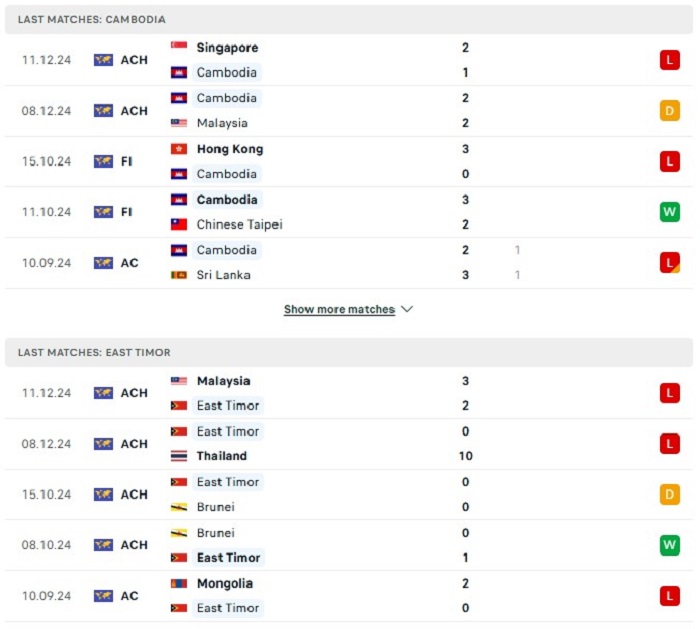This screenshot has width=700, height=629.
Task: Open the Mongolia vs East Timor match score
Action: click(465, 596)
